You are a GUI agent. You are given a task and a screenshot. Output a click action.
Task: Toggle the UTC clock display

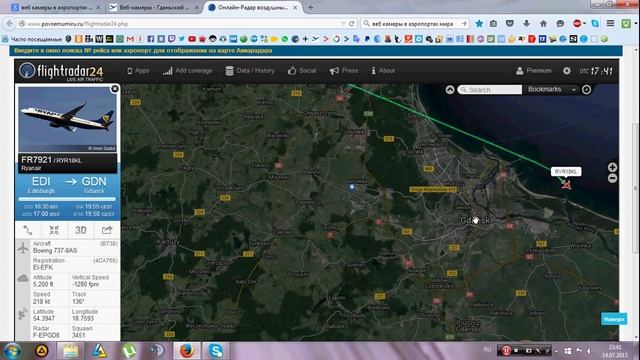pos(596,71)
